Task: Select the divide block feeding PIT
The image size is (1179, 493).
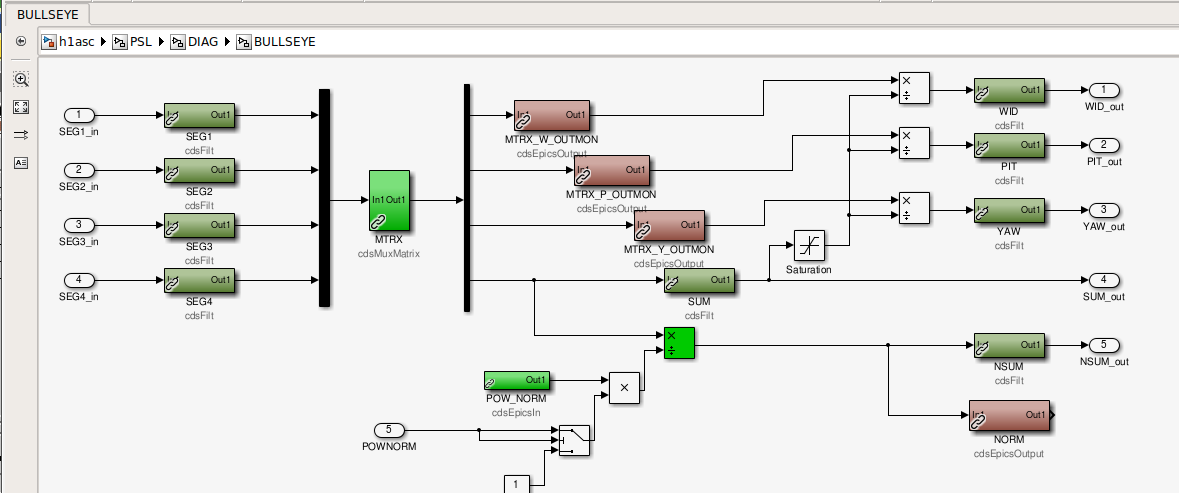Action: [914, 143]
